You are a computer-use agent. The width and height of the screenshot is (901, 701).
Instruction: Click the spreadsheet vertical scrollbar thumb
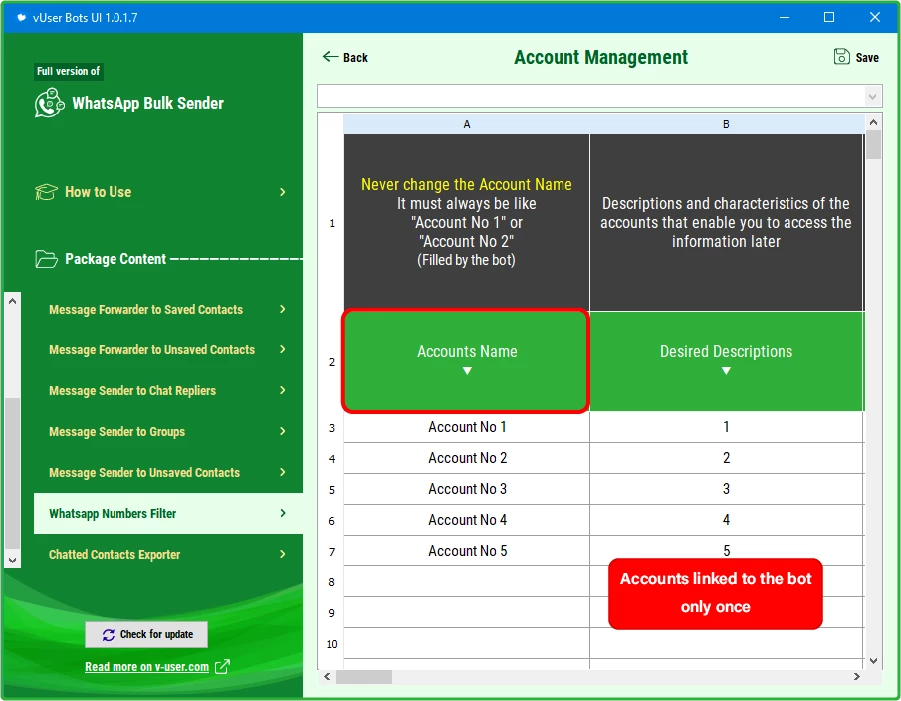[x=873, y=144]
